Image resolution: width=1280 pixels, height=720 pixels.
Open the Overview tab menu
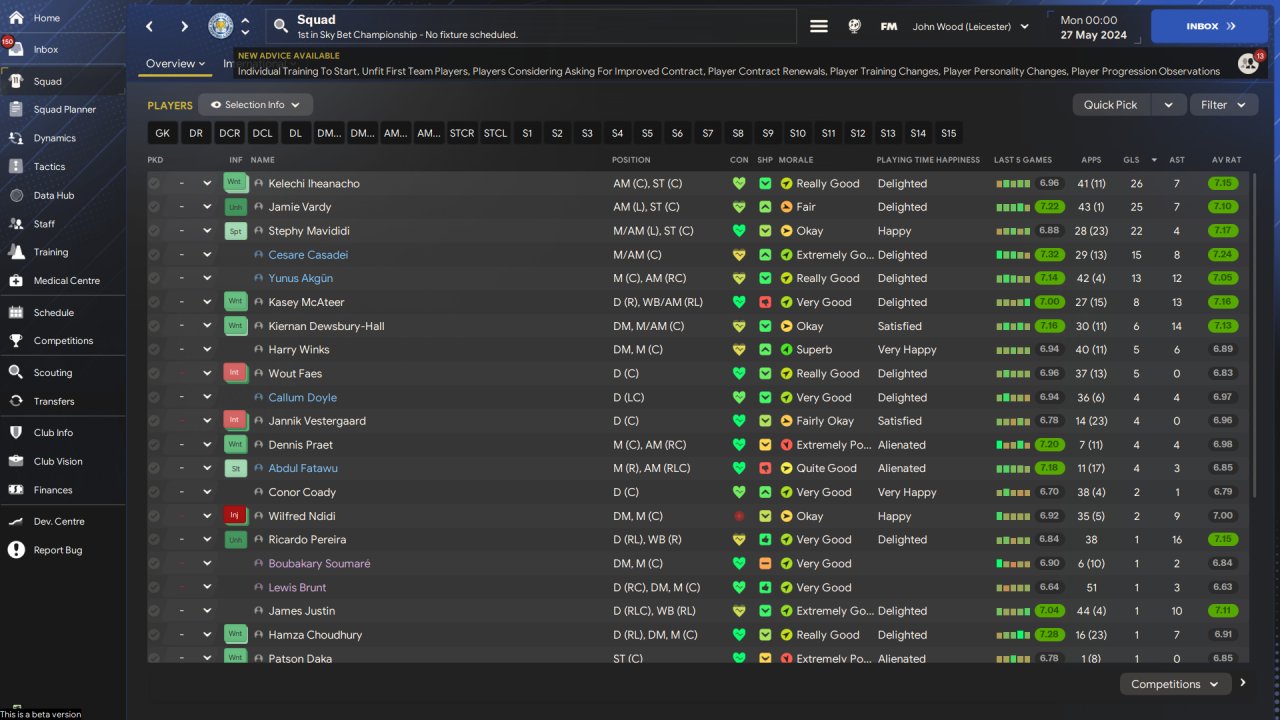pyautogui.click(x=175, y=64)
